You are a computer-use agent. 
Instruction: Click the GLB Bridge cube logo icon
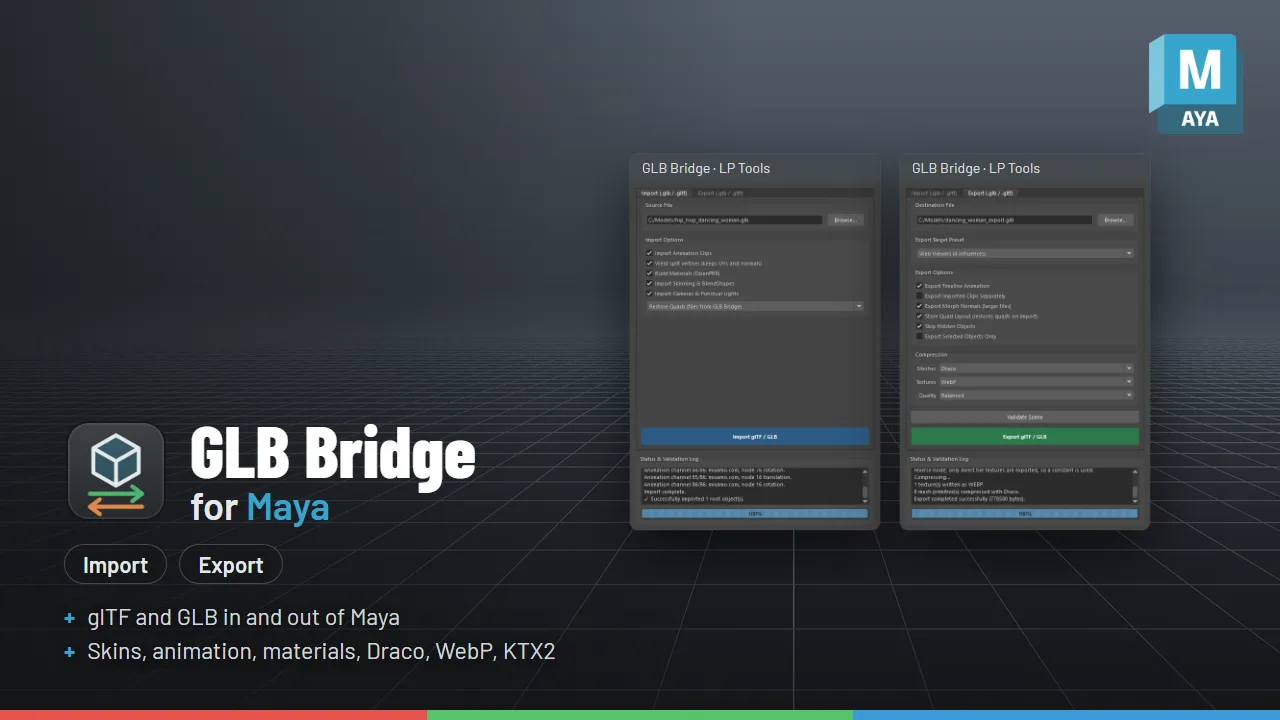click(116, 471)
